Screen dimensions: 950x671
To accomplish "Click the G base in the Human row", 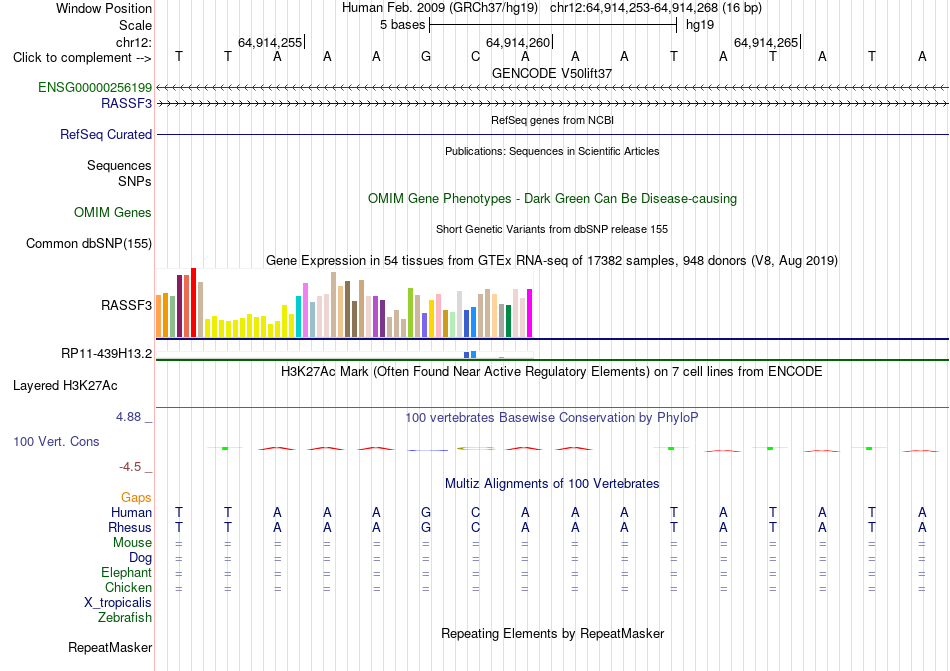I will tap(426, 512).
